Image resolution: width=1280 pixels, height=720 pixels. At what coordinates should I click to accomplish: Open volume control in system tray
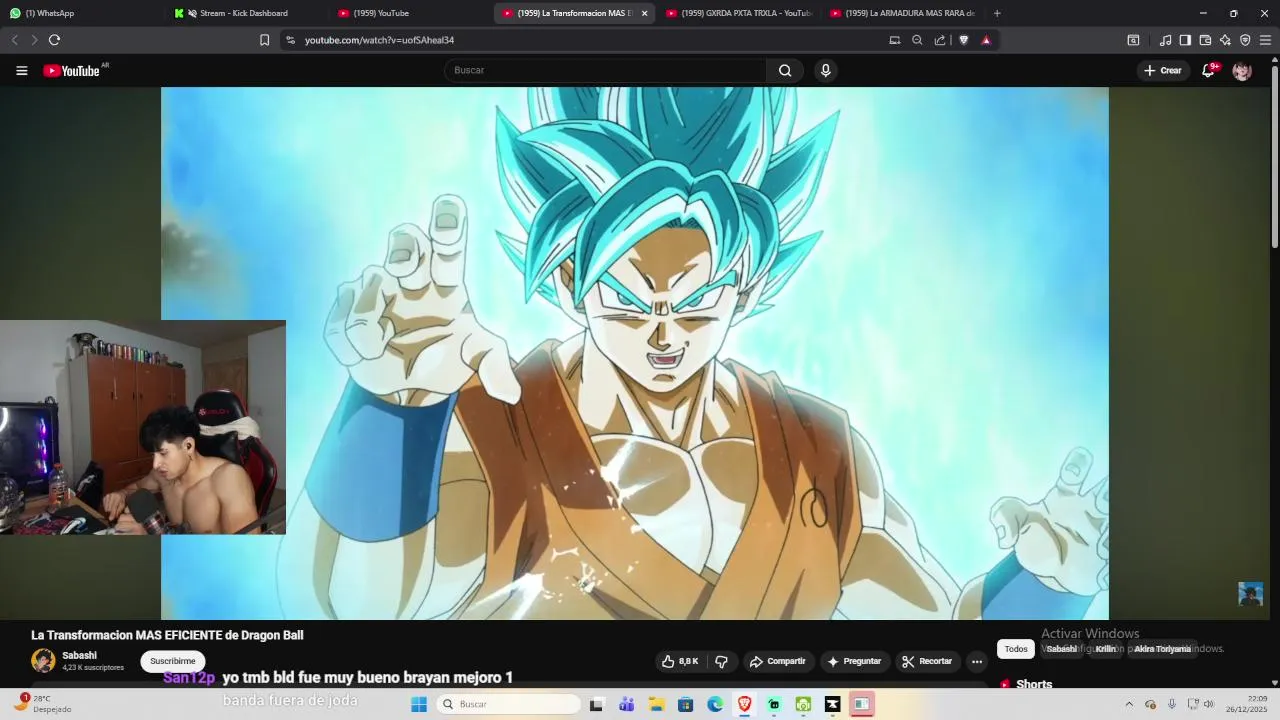[x=1210, y=704]
